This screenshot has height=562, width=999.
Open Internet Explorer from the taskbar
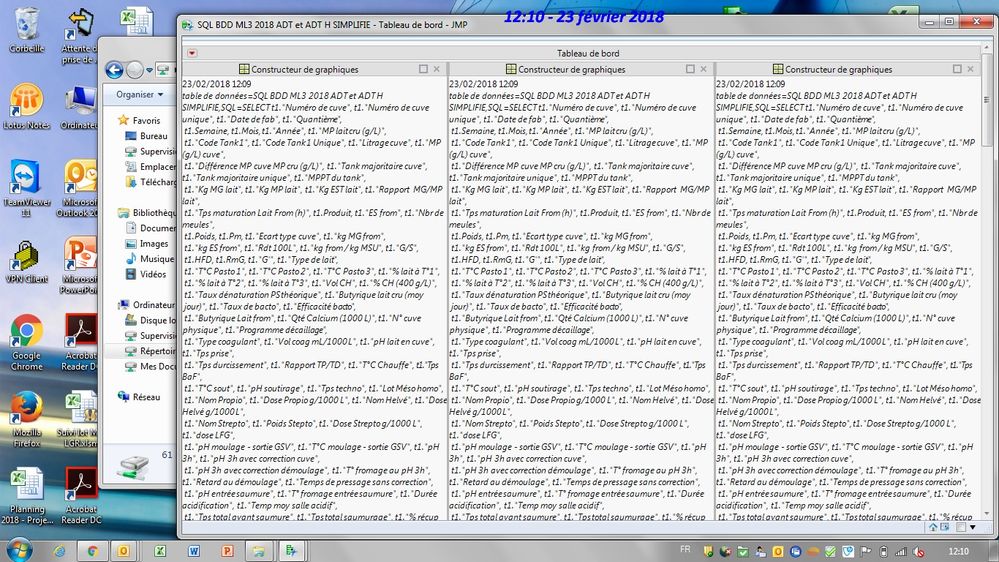point(59,551)
